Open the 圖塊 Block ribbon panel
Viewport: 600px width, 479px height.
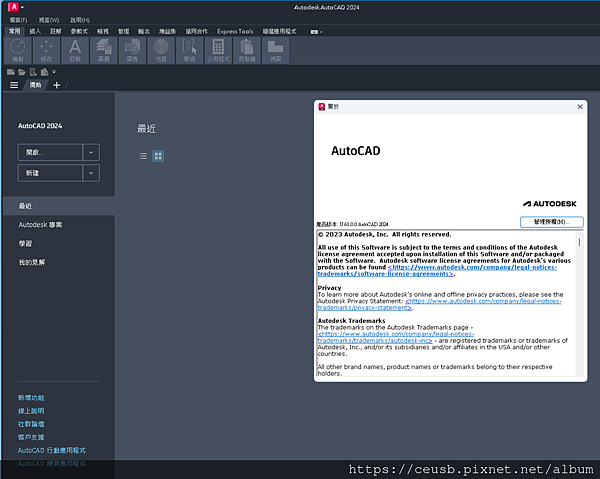click(132, 50)
